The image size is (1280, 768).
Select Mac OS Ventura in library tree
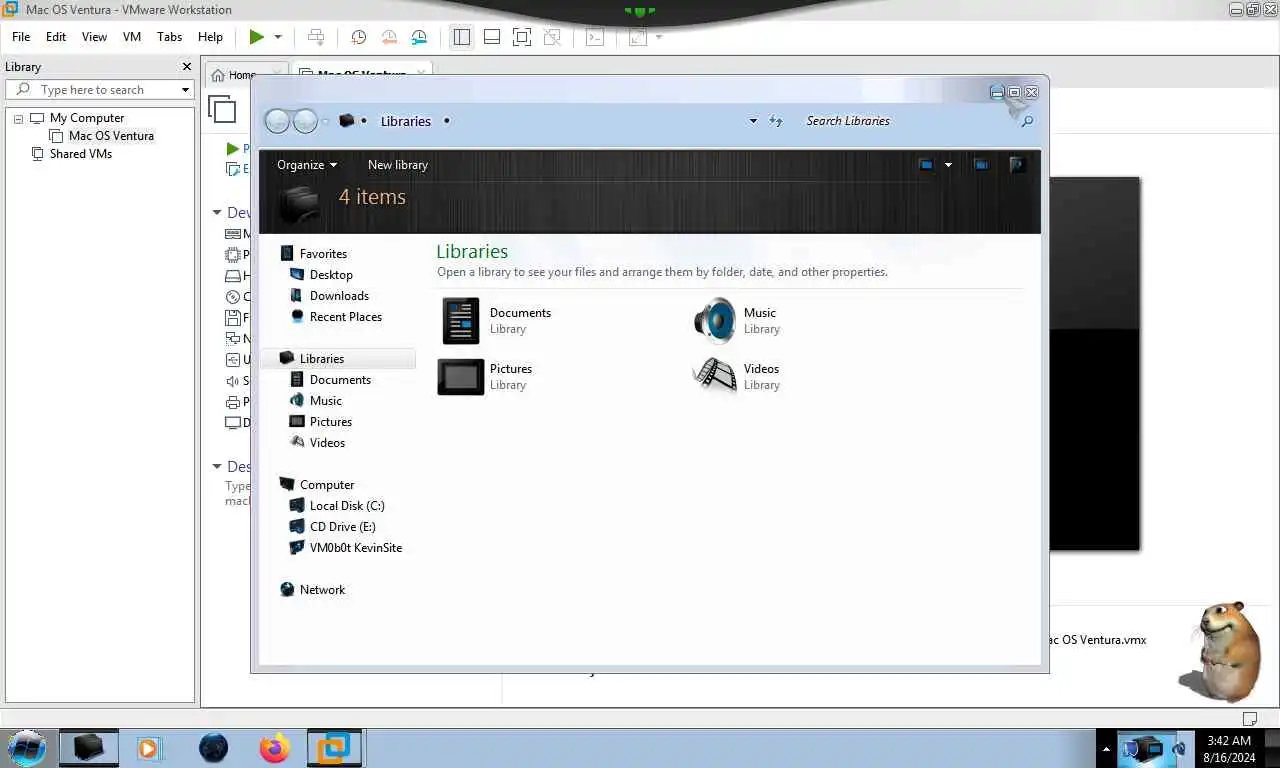111,136
